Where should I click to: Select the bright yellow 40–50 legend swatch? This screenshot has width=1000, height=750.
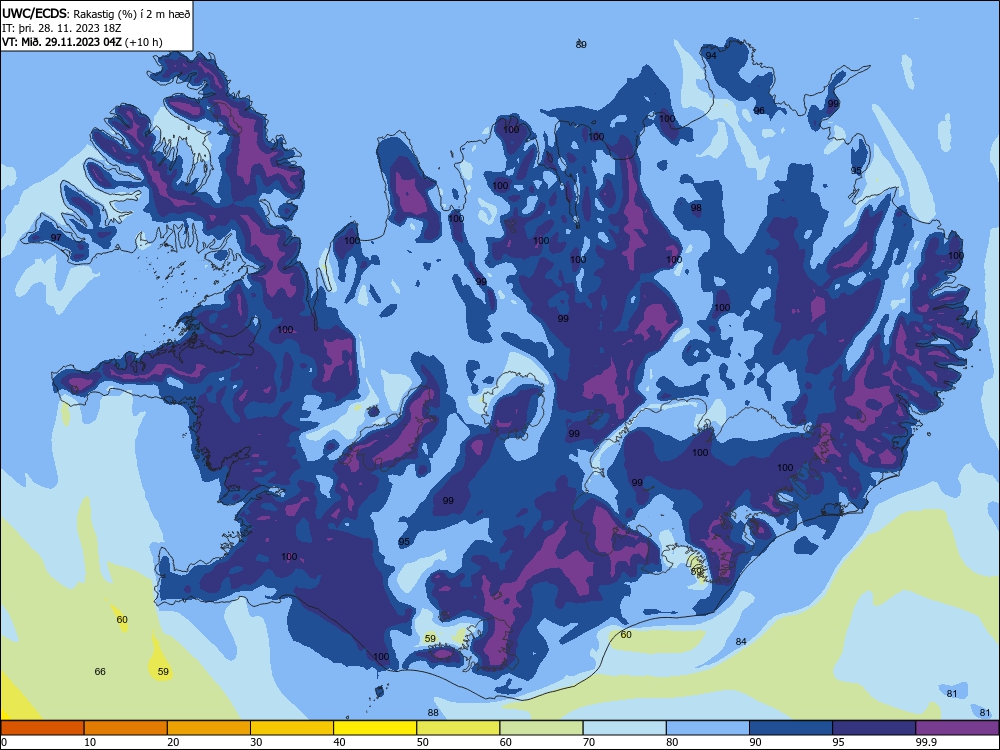click(x=375, y=728)
